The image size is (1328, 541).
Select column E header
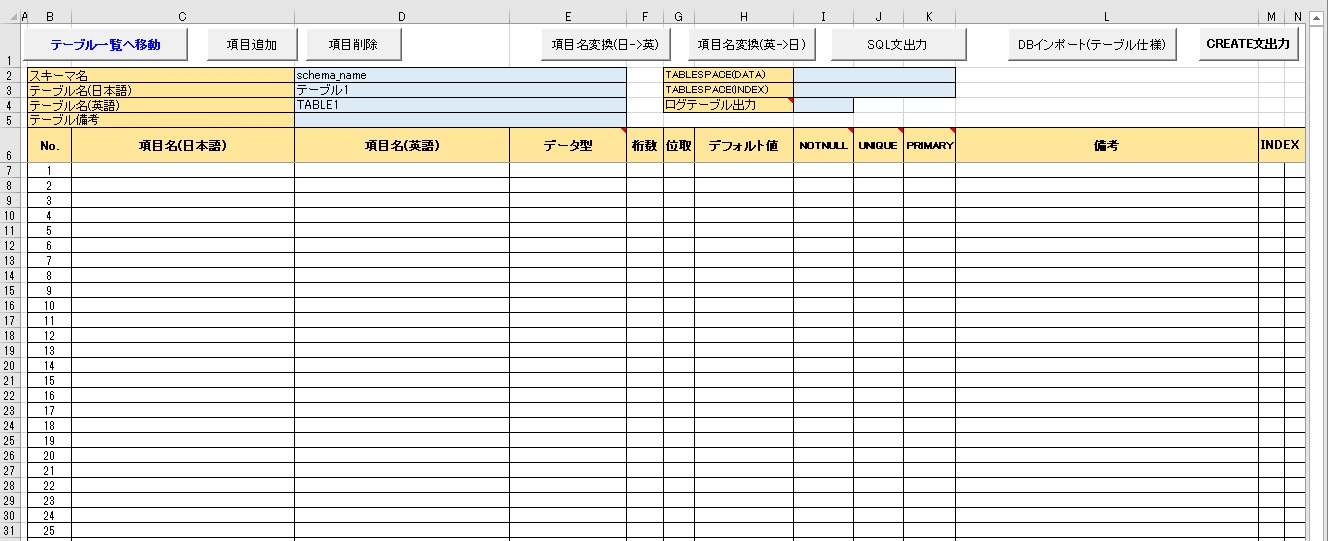[568, 16]
